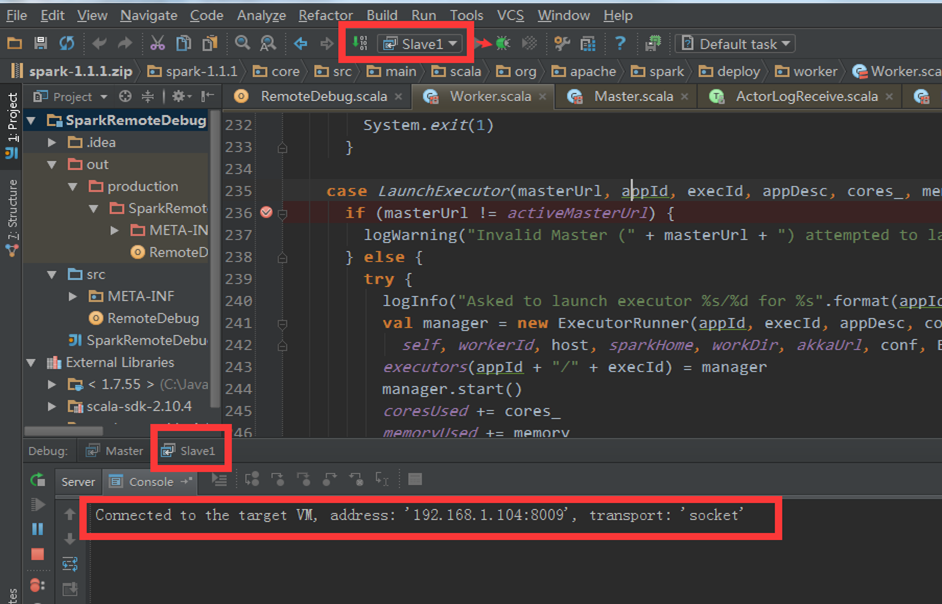
Task: Collapse the SparkRemoteDebug root node
Action: (x=31, y=121)
